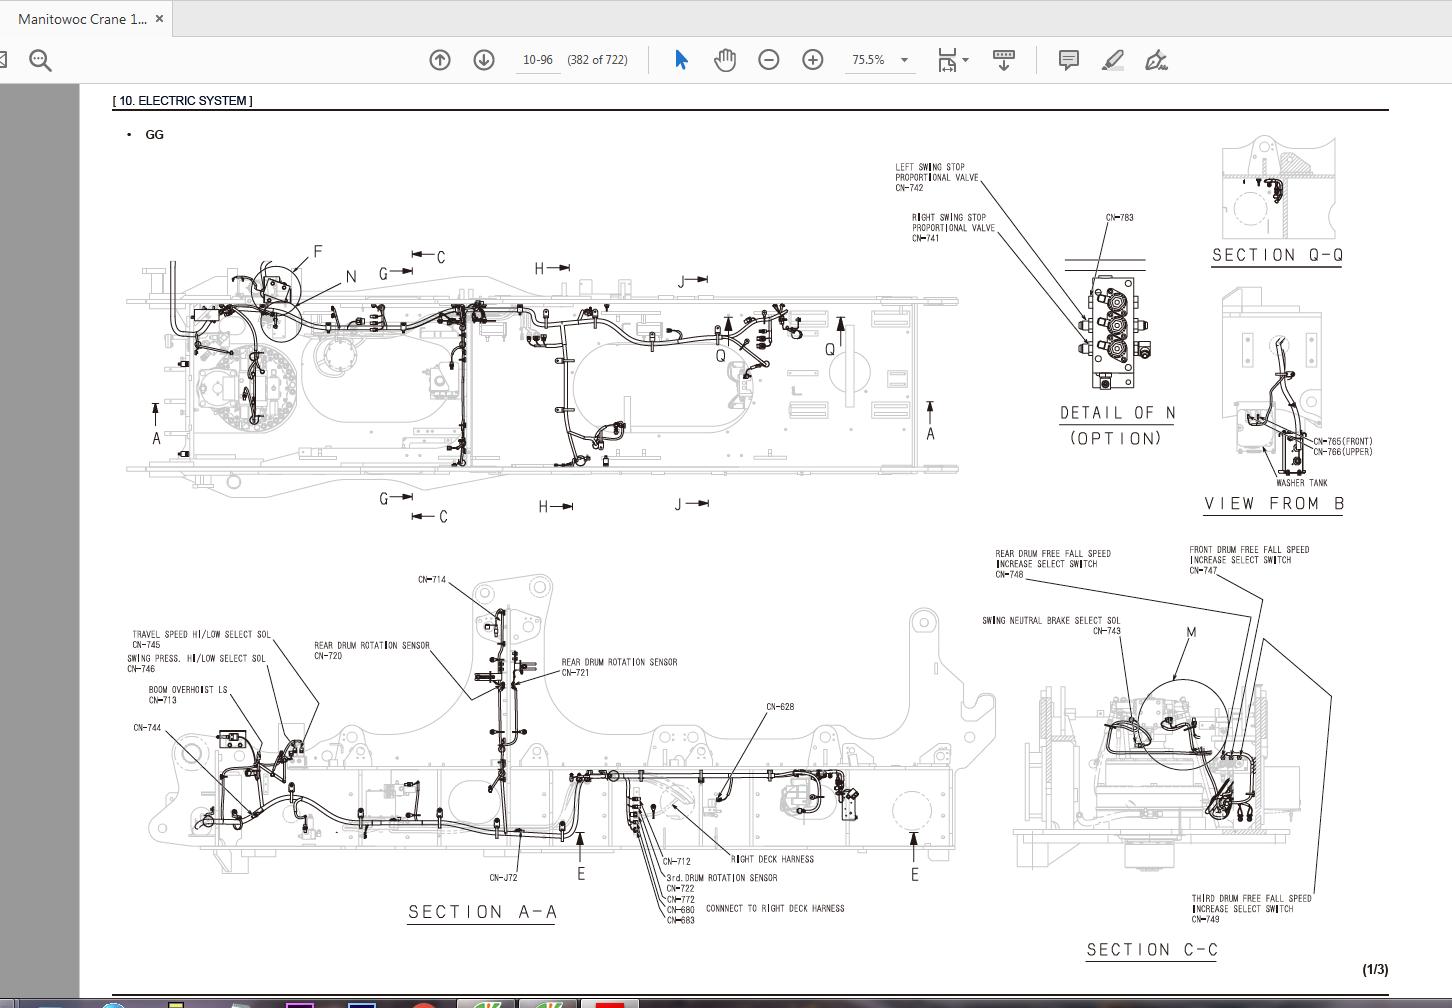Screen dimensions: 1452x1008
Task: Click the partially hidden icon left of Find
Action: (3, 60)
